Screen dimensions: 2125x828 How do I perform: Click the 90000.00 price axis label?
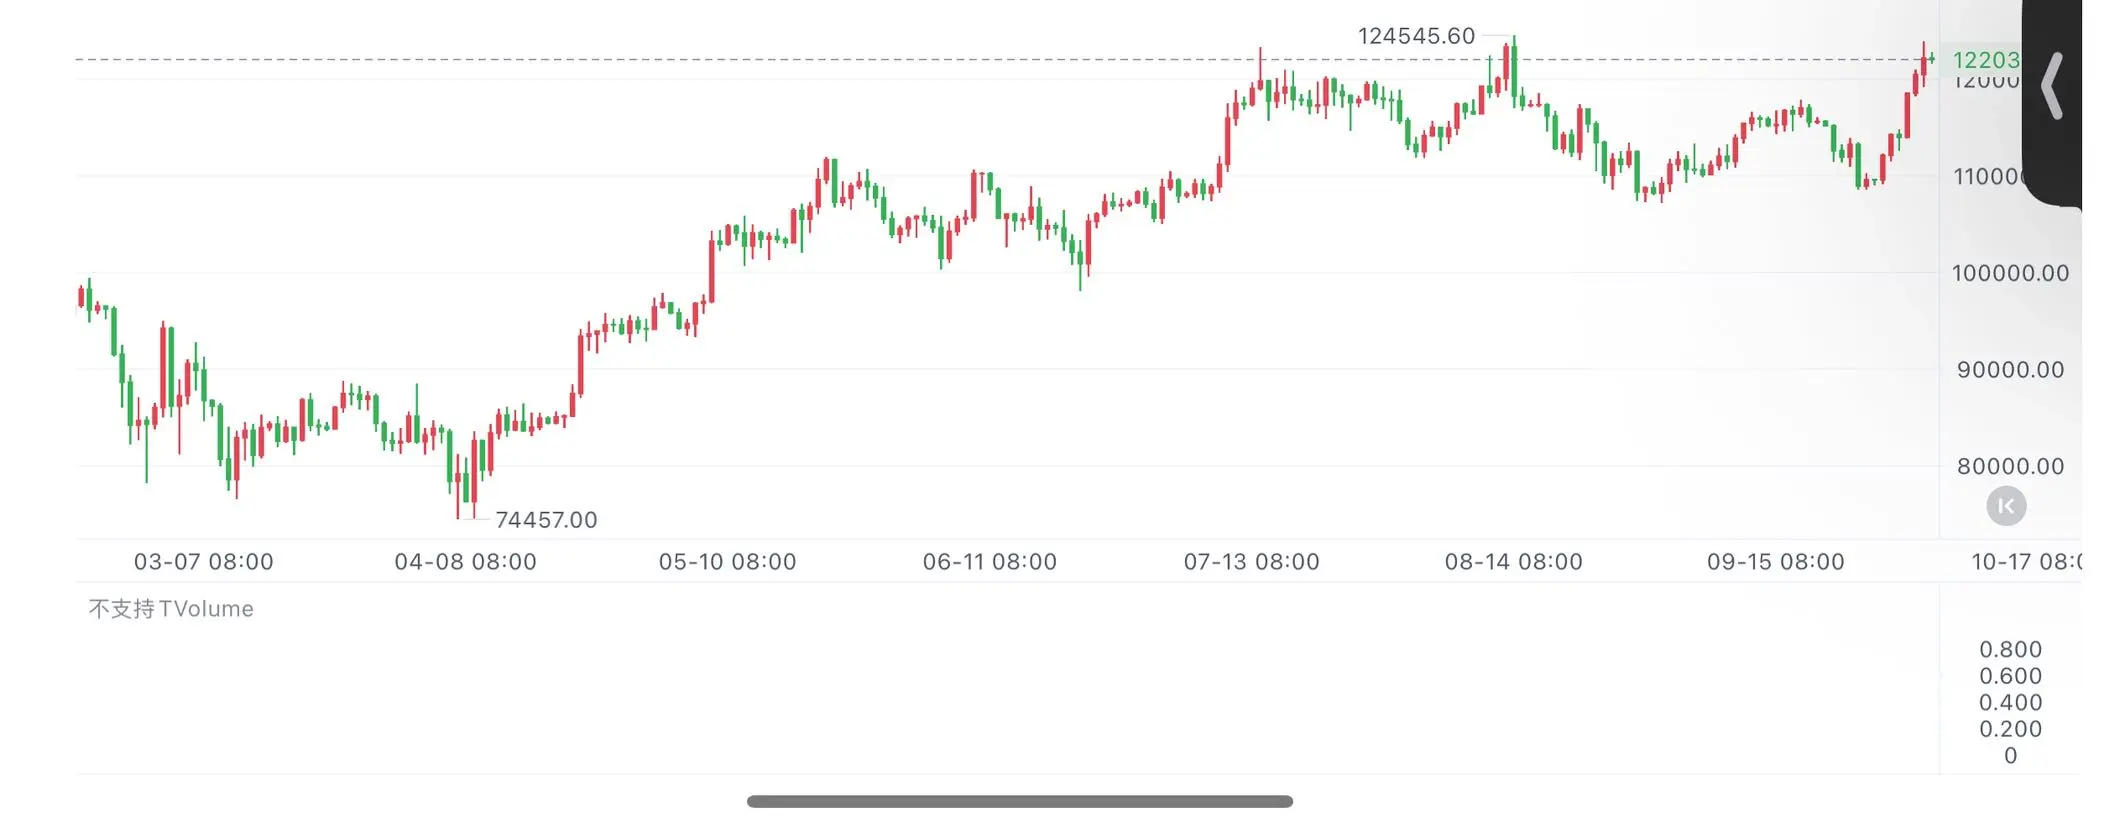[2010, 370]
